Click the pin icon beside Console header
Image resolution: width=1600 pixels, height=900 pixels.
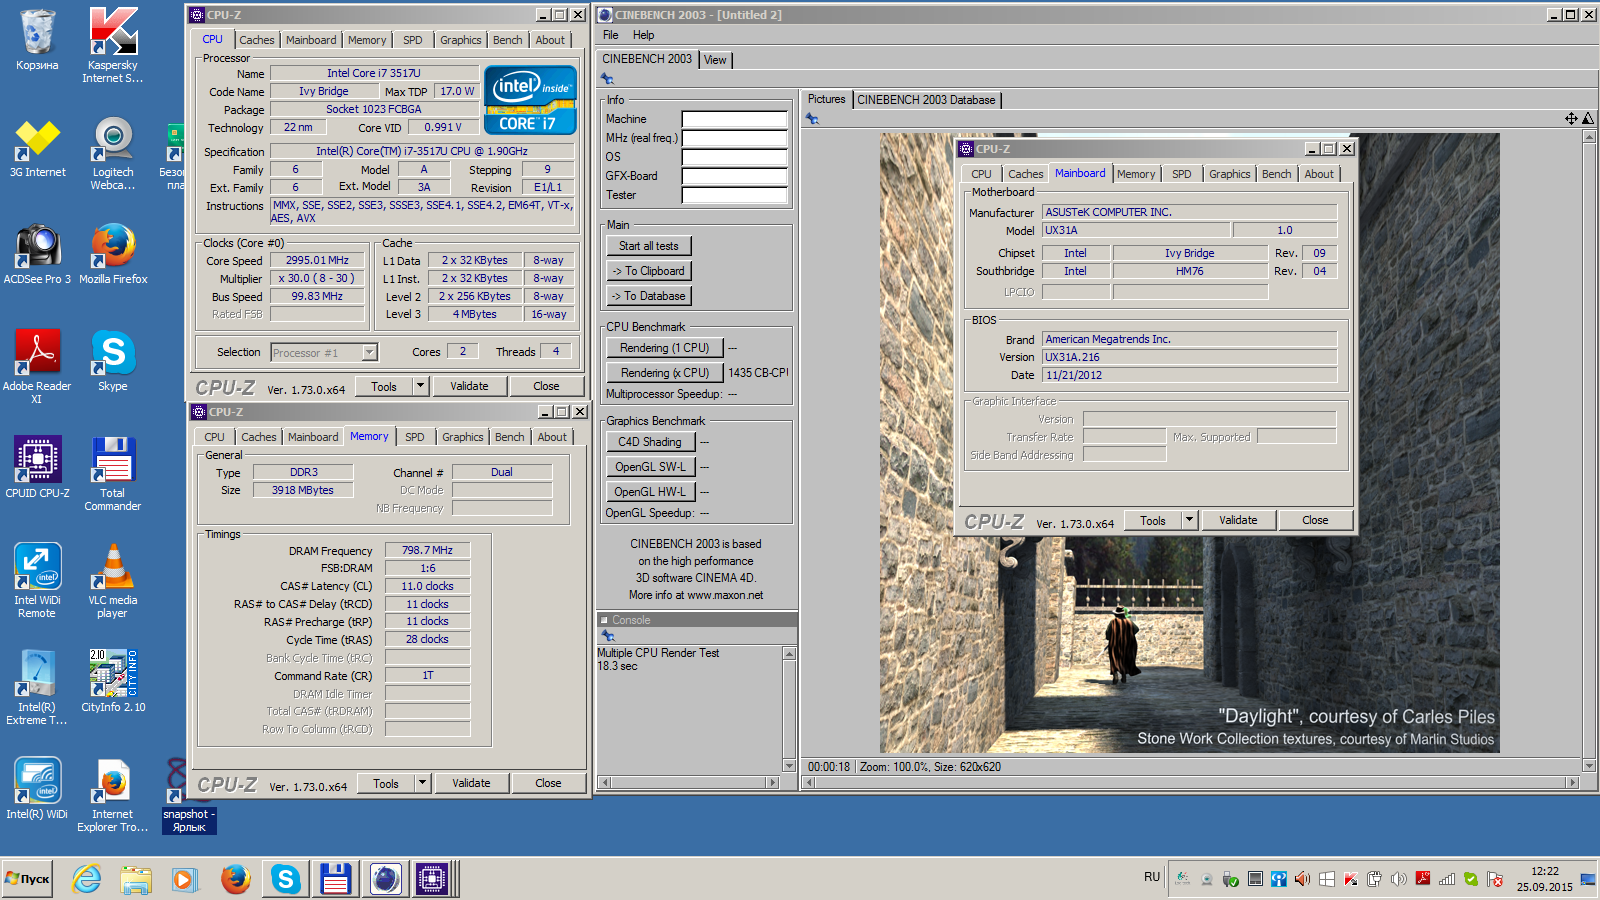tap(607, 636)
